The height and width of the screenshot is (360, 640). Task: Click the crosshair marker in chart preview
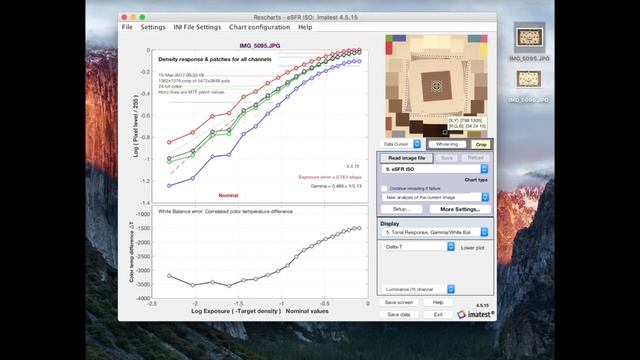click(x=436, y=86)
